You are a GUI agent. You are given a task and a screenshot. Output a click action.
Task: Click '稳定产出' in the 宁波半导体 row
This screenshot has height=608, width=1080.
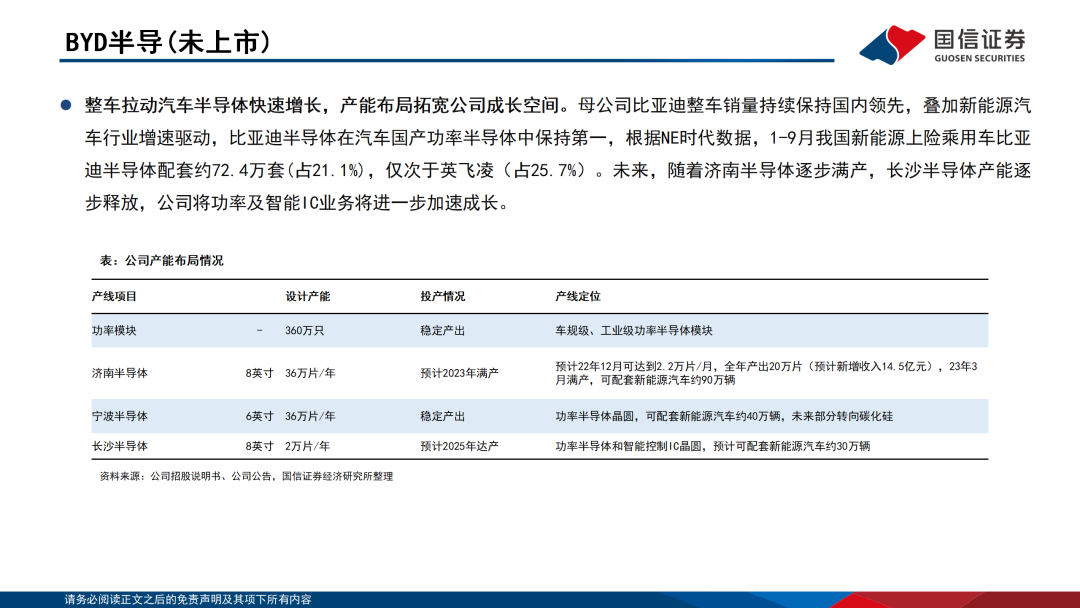point(443,417)
